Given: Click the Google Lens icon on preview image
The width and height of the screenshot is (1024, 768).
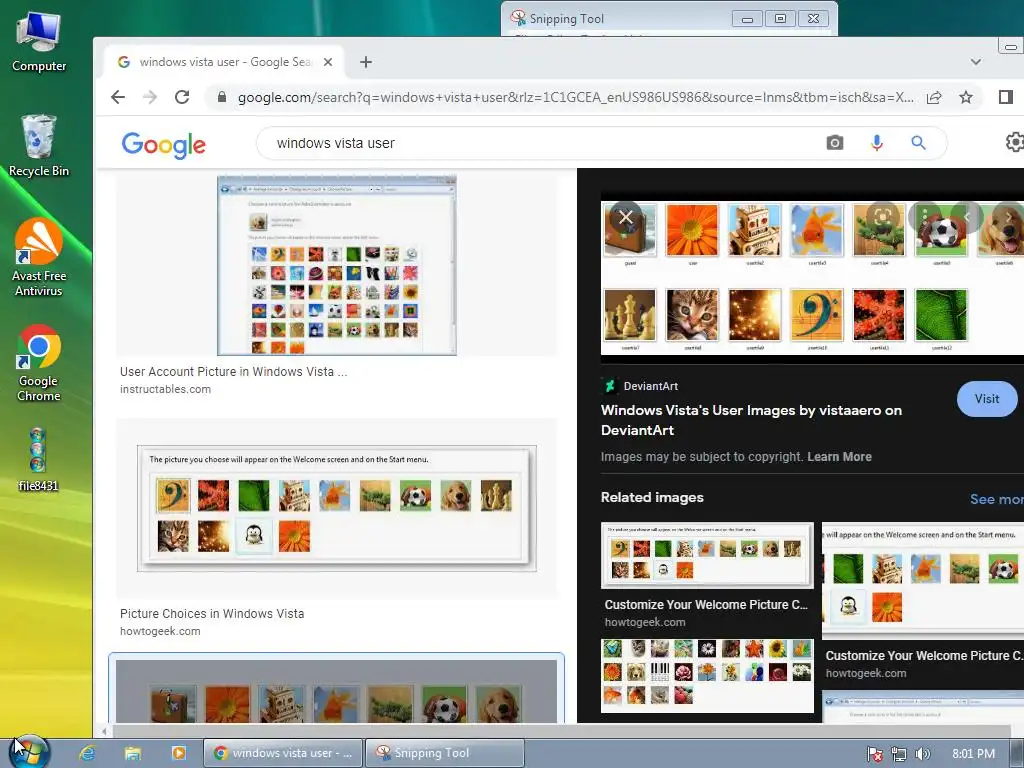Looking at the screenshot, I should (883, 217).
